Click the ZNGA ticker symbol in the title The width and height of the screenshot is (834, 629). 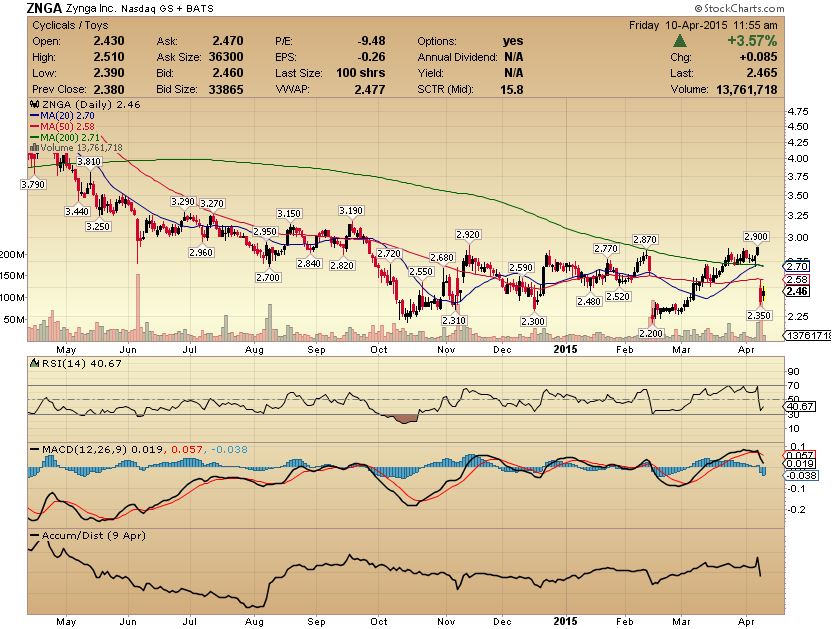tap(45, 8)
